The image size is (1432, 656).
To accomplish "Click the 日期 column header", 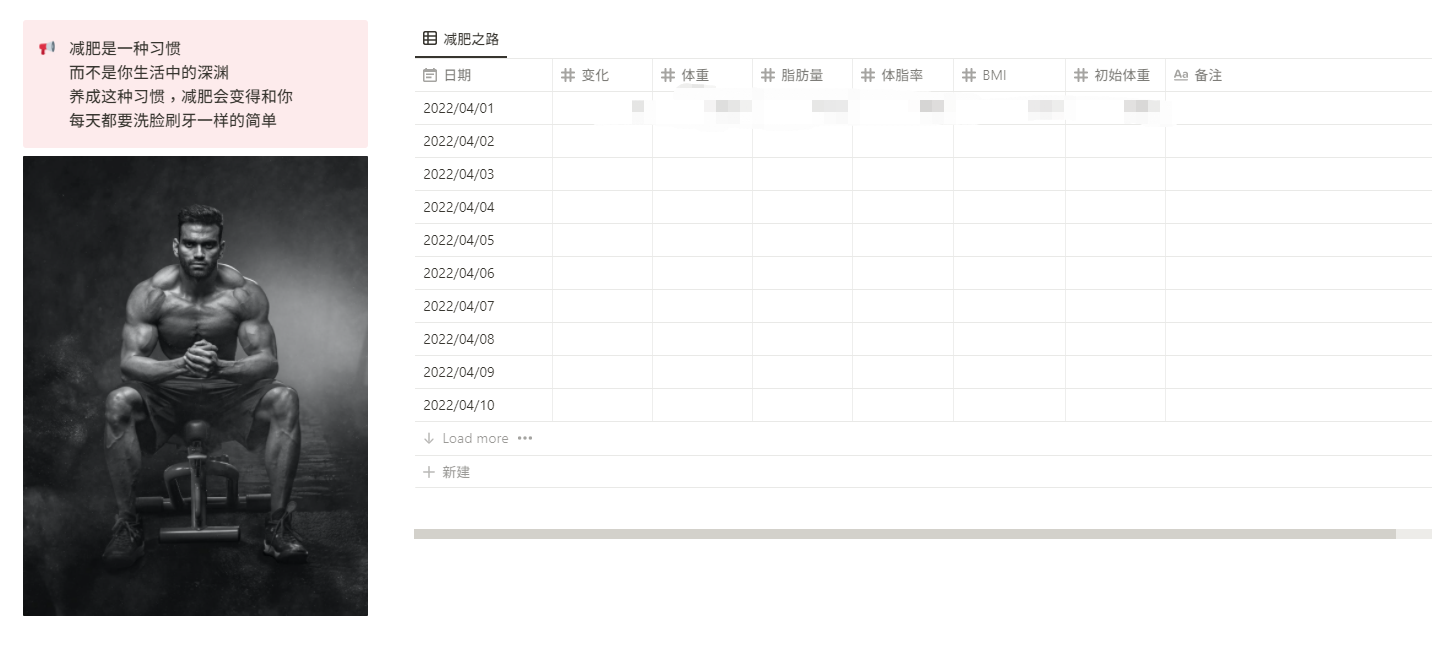I will [483, 75].
